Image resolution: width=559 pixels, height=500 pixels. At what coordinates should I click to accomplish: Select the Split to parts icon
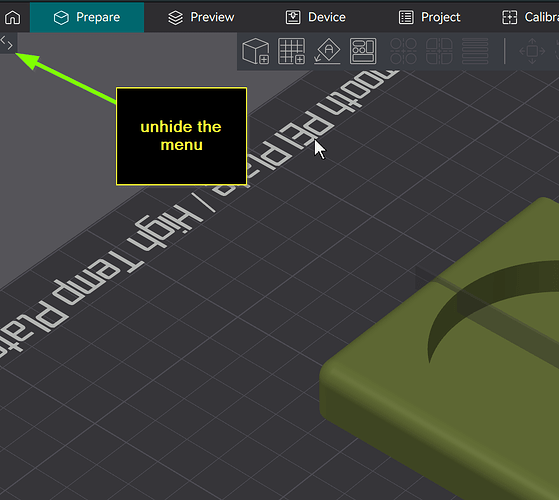pos(439,51)
